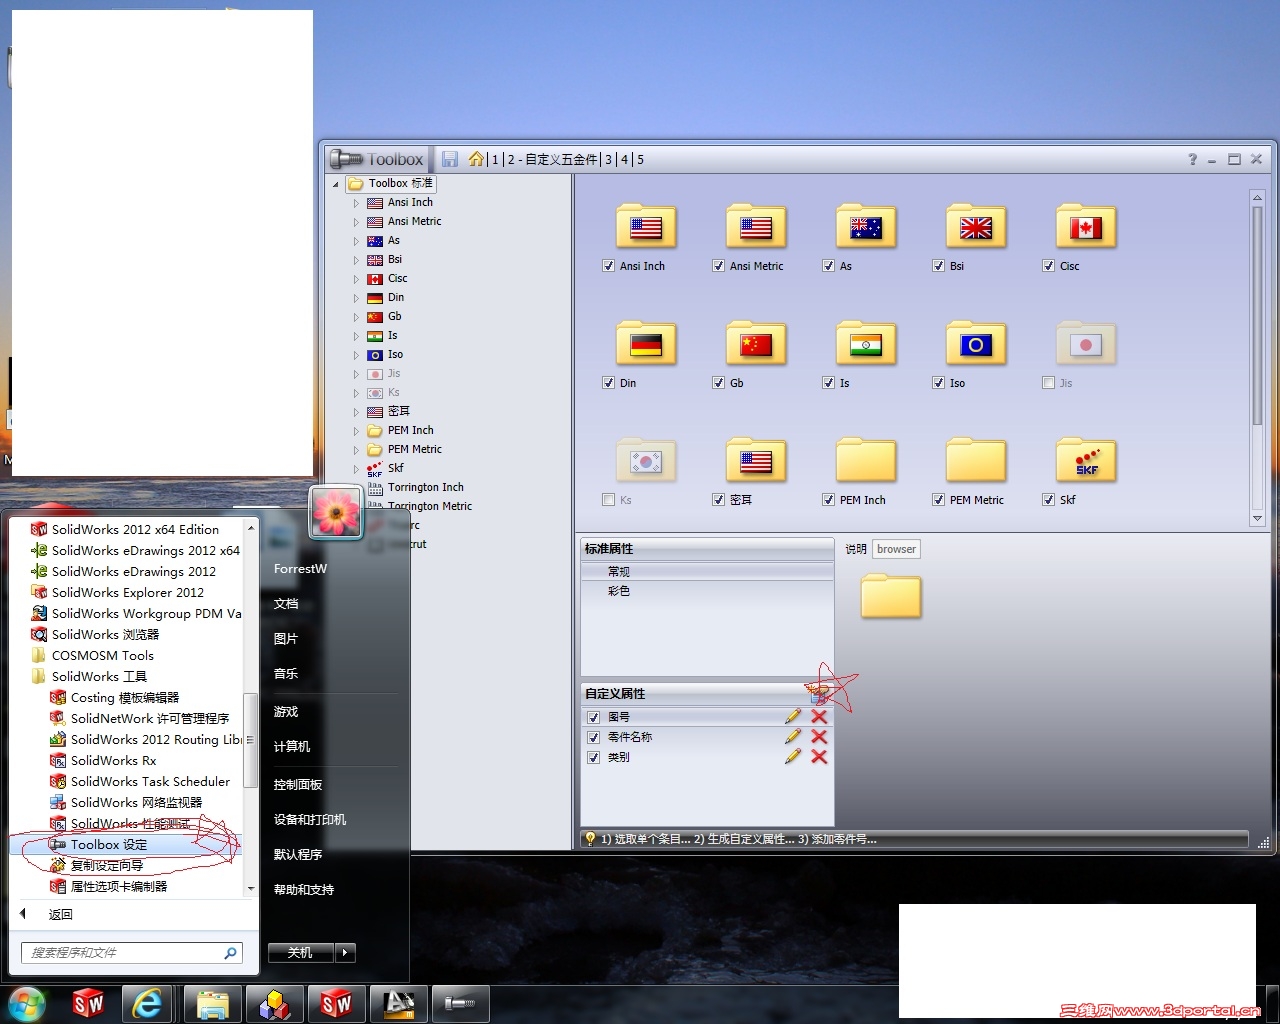The width and height of the screenshot is (1280, 1024).
Task: Disable the Din standard checkbox
Action: (x=608, y=383)
